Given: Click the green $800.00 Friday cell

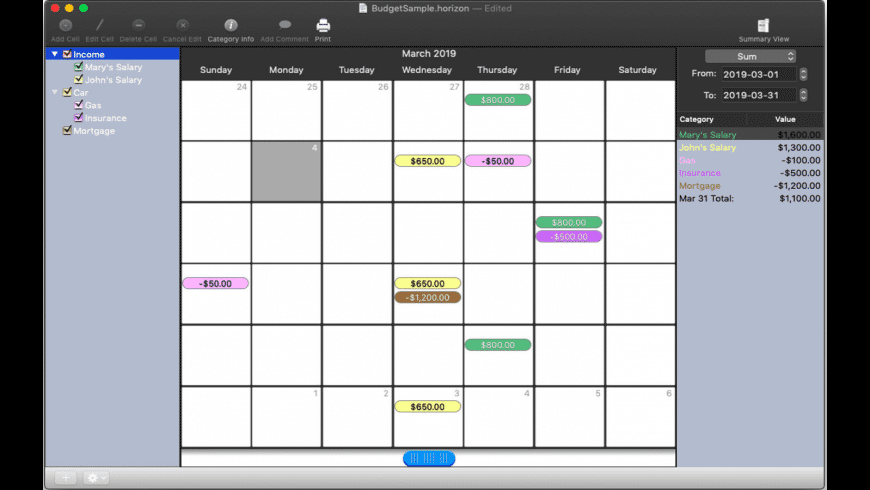Looking at the screenshot, I should tap(569, 223).
